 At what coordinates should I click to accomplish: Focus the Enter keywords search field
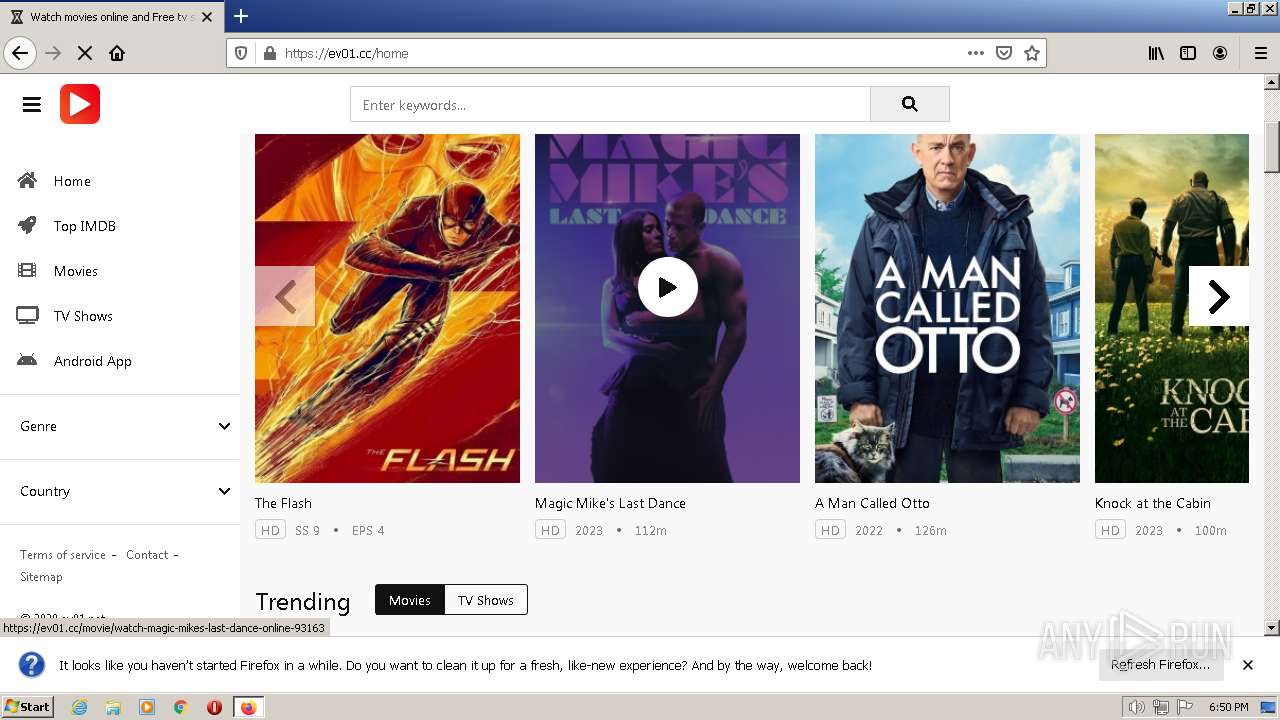click(x=610, y=104)
